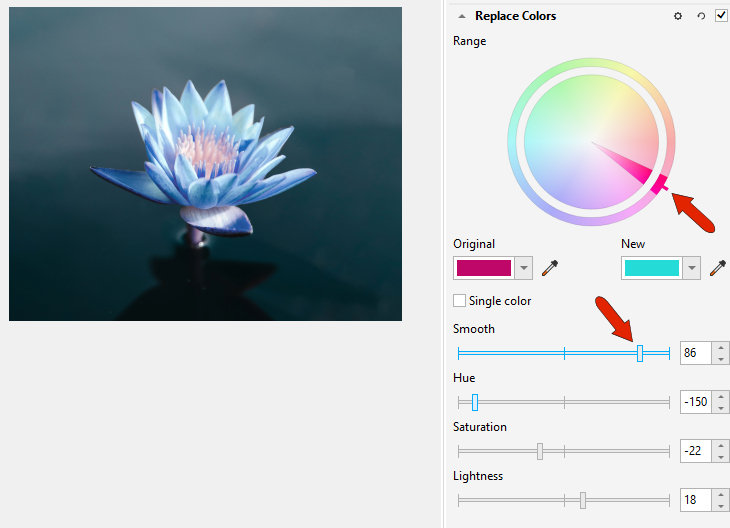Image resolution: width=730 pixels, height=528 pixels.
Task: Pick Original color with the eyedropper
Action: click(550, 268)
